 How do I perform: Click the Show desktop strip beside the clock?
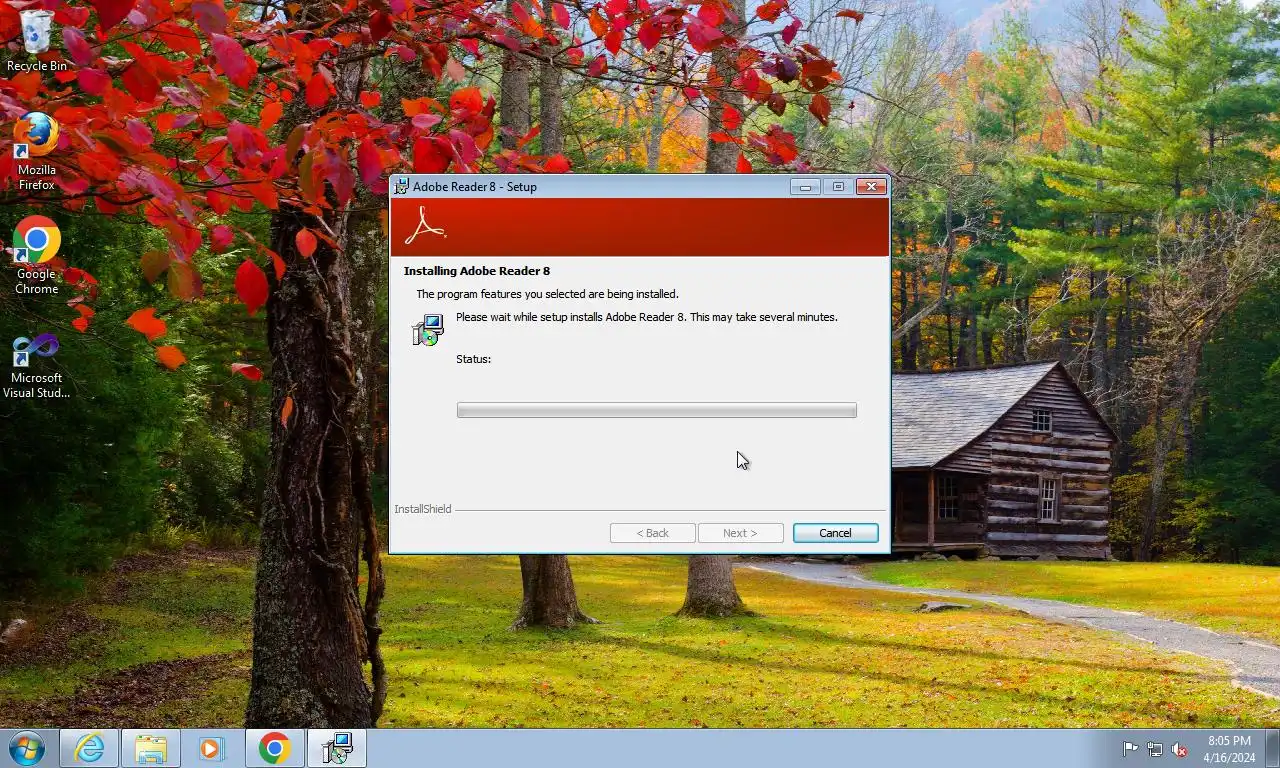pyautogui.click(x=1272, y=749)
